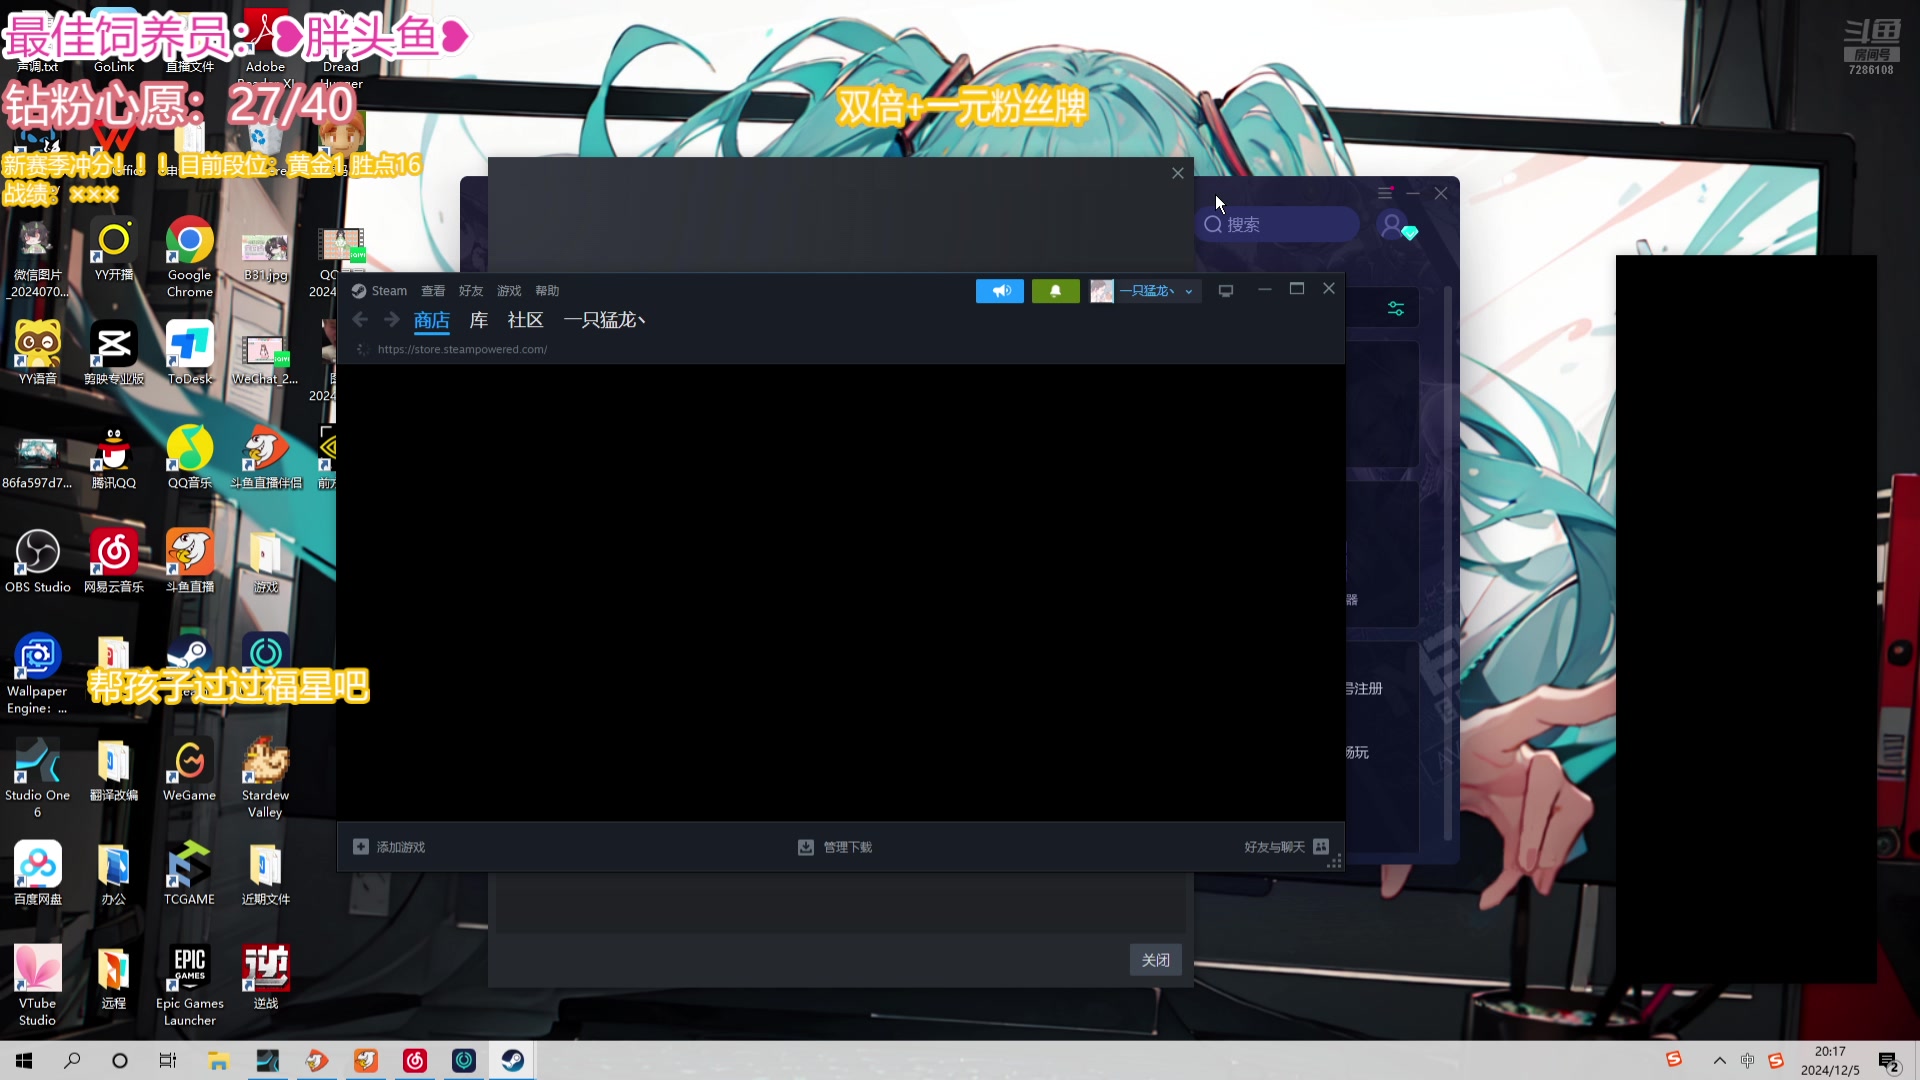The image size is (1920, 1080).
Task: Open 逆战 desktop icon
Action: click(265, 978)
